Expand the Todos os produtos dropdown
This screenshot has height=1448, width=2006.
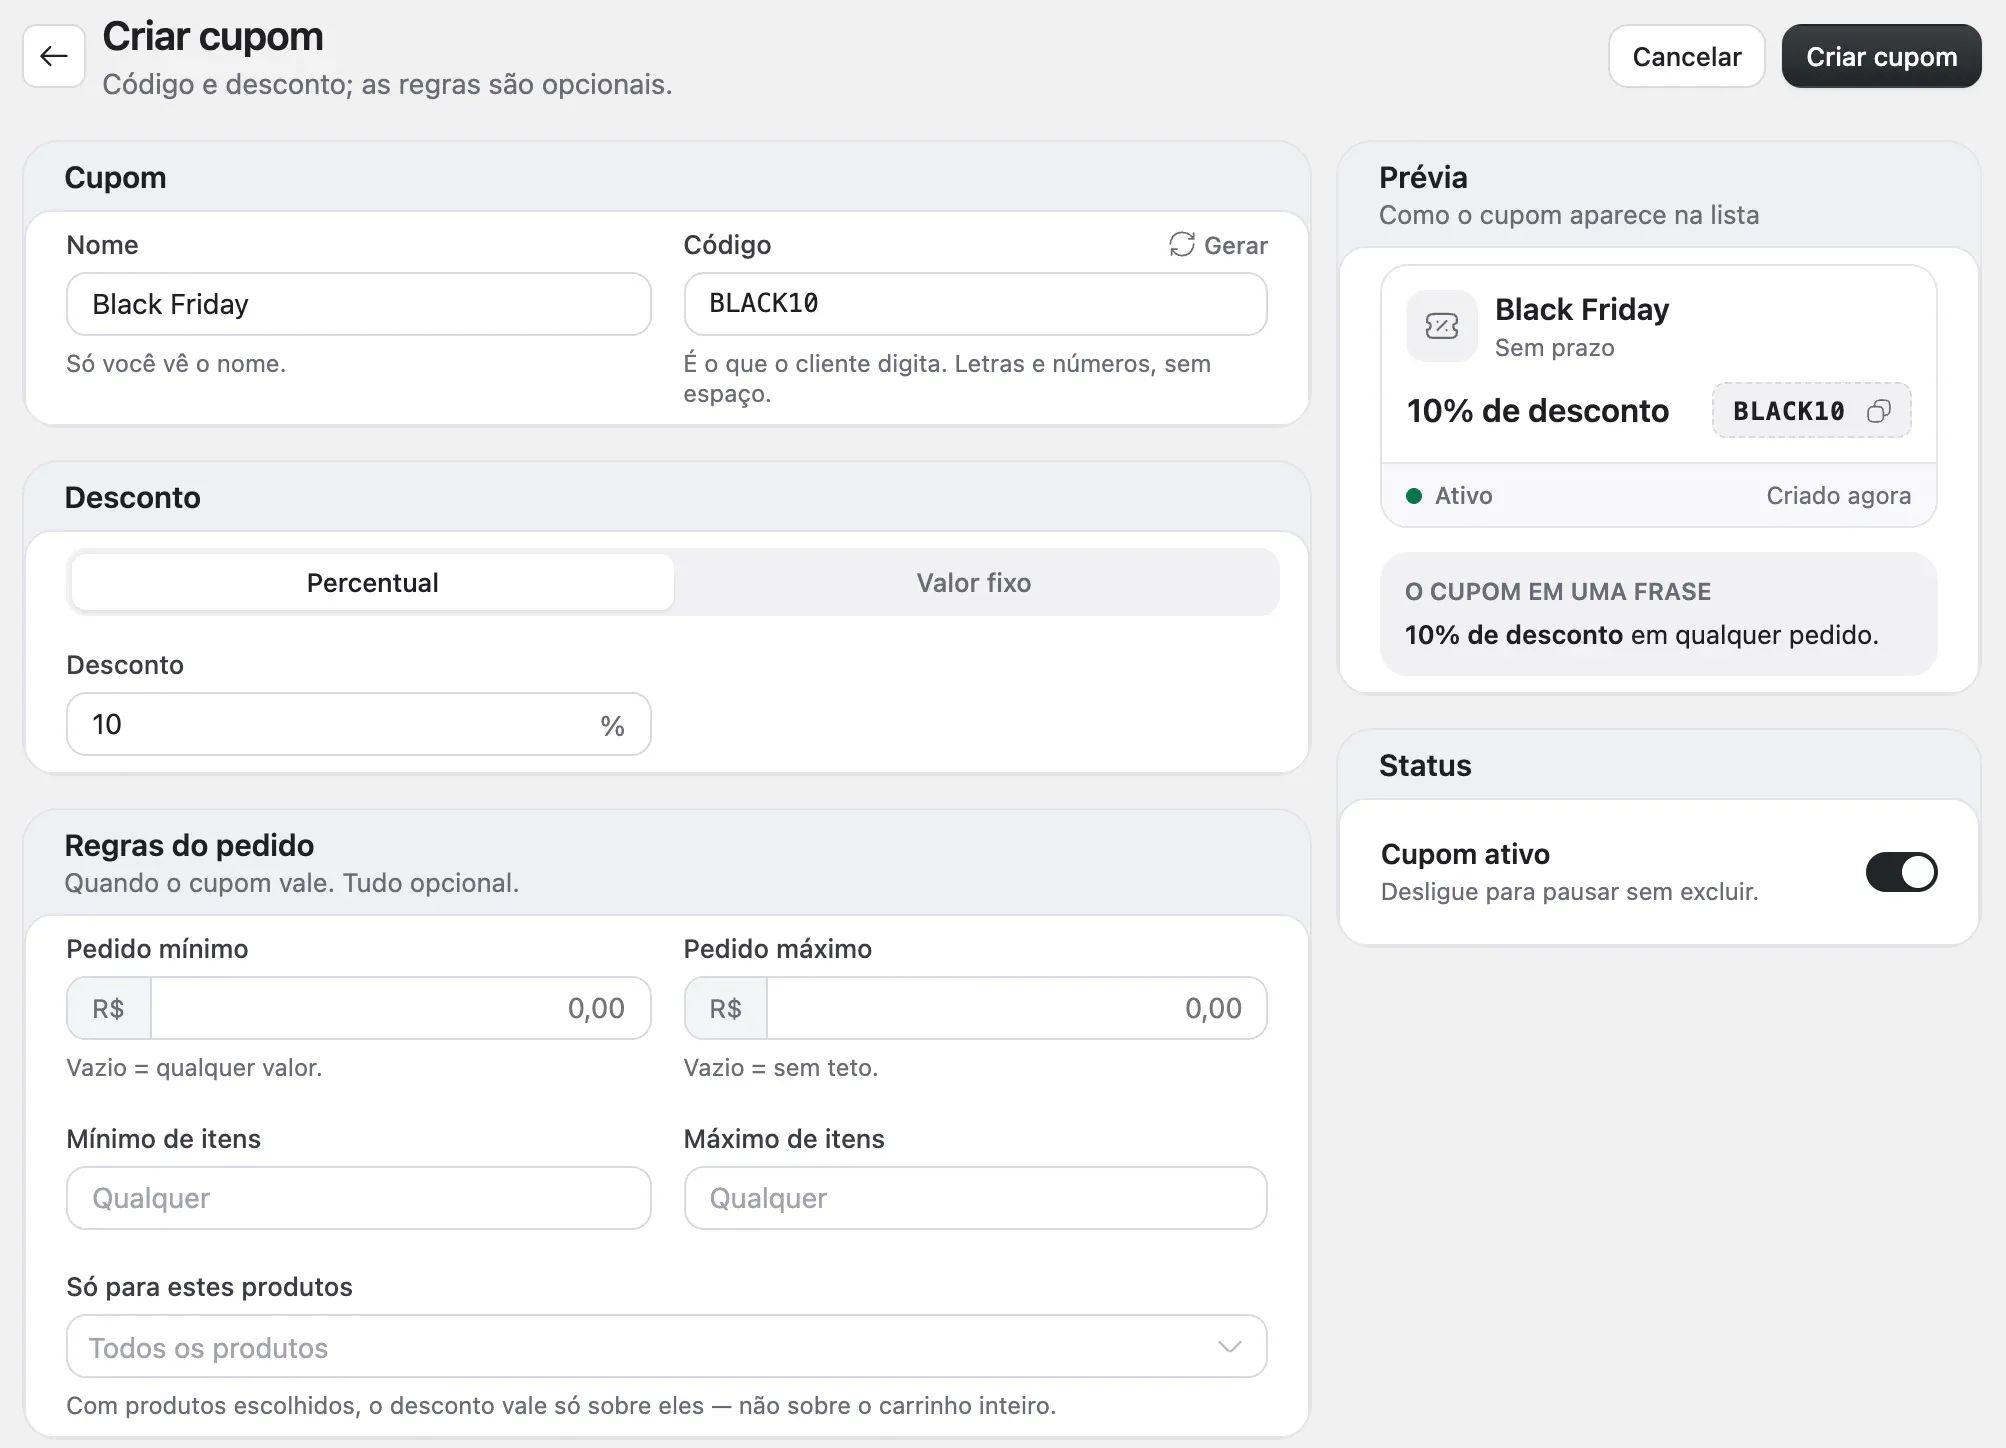tap(666, 1347)
